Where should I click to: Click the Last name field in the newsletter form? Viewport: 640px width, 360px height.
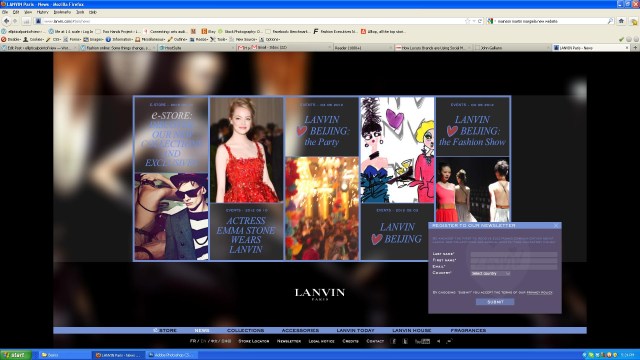513,254
